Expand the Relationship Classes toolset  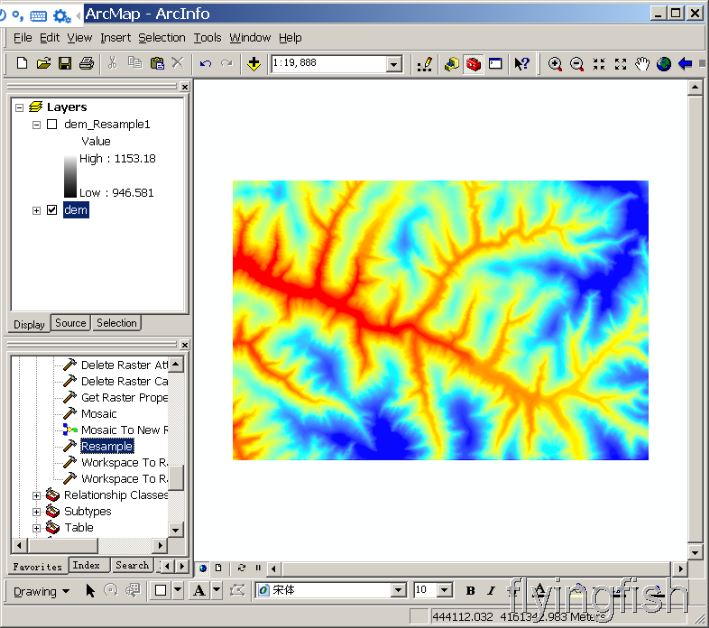tap(37, 495)
